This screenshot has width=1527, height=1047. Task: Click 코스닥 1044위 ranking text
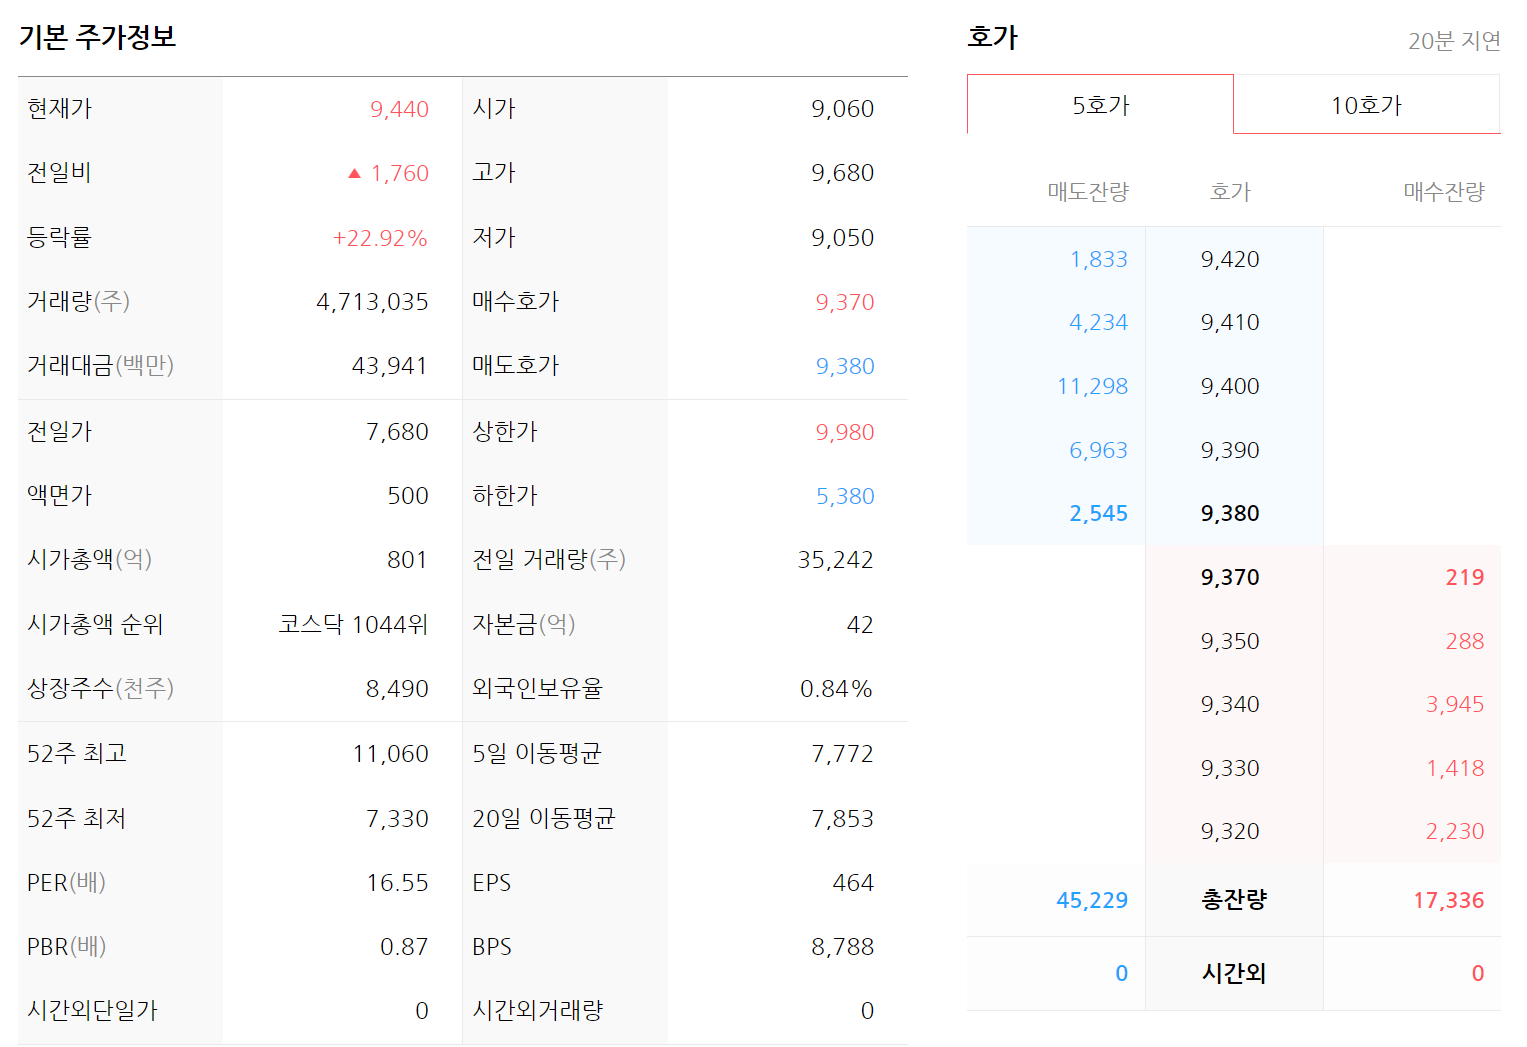tap(353, 625)
